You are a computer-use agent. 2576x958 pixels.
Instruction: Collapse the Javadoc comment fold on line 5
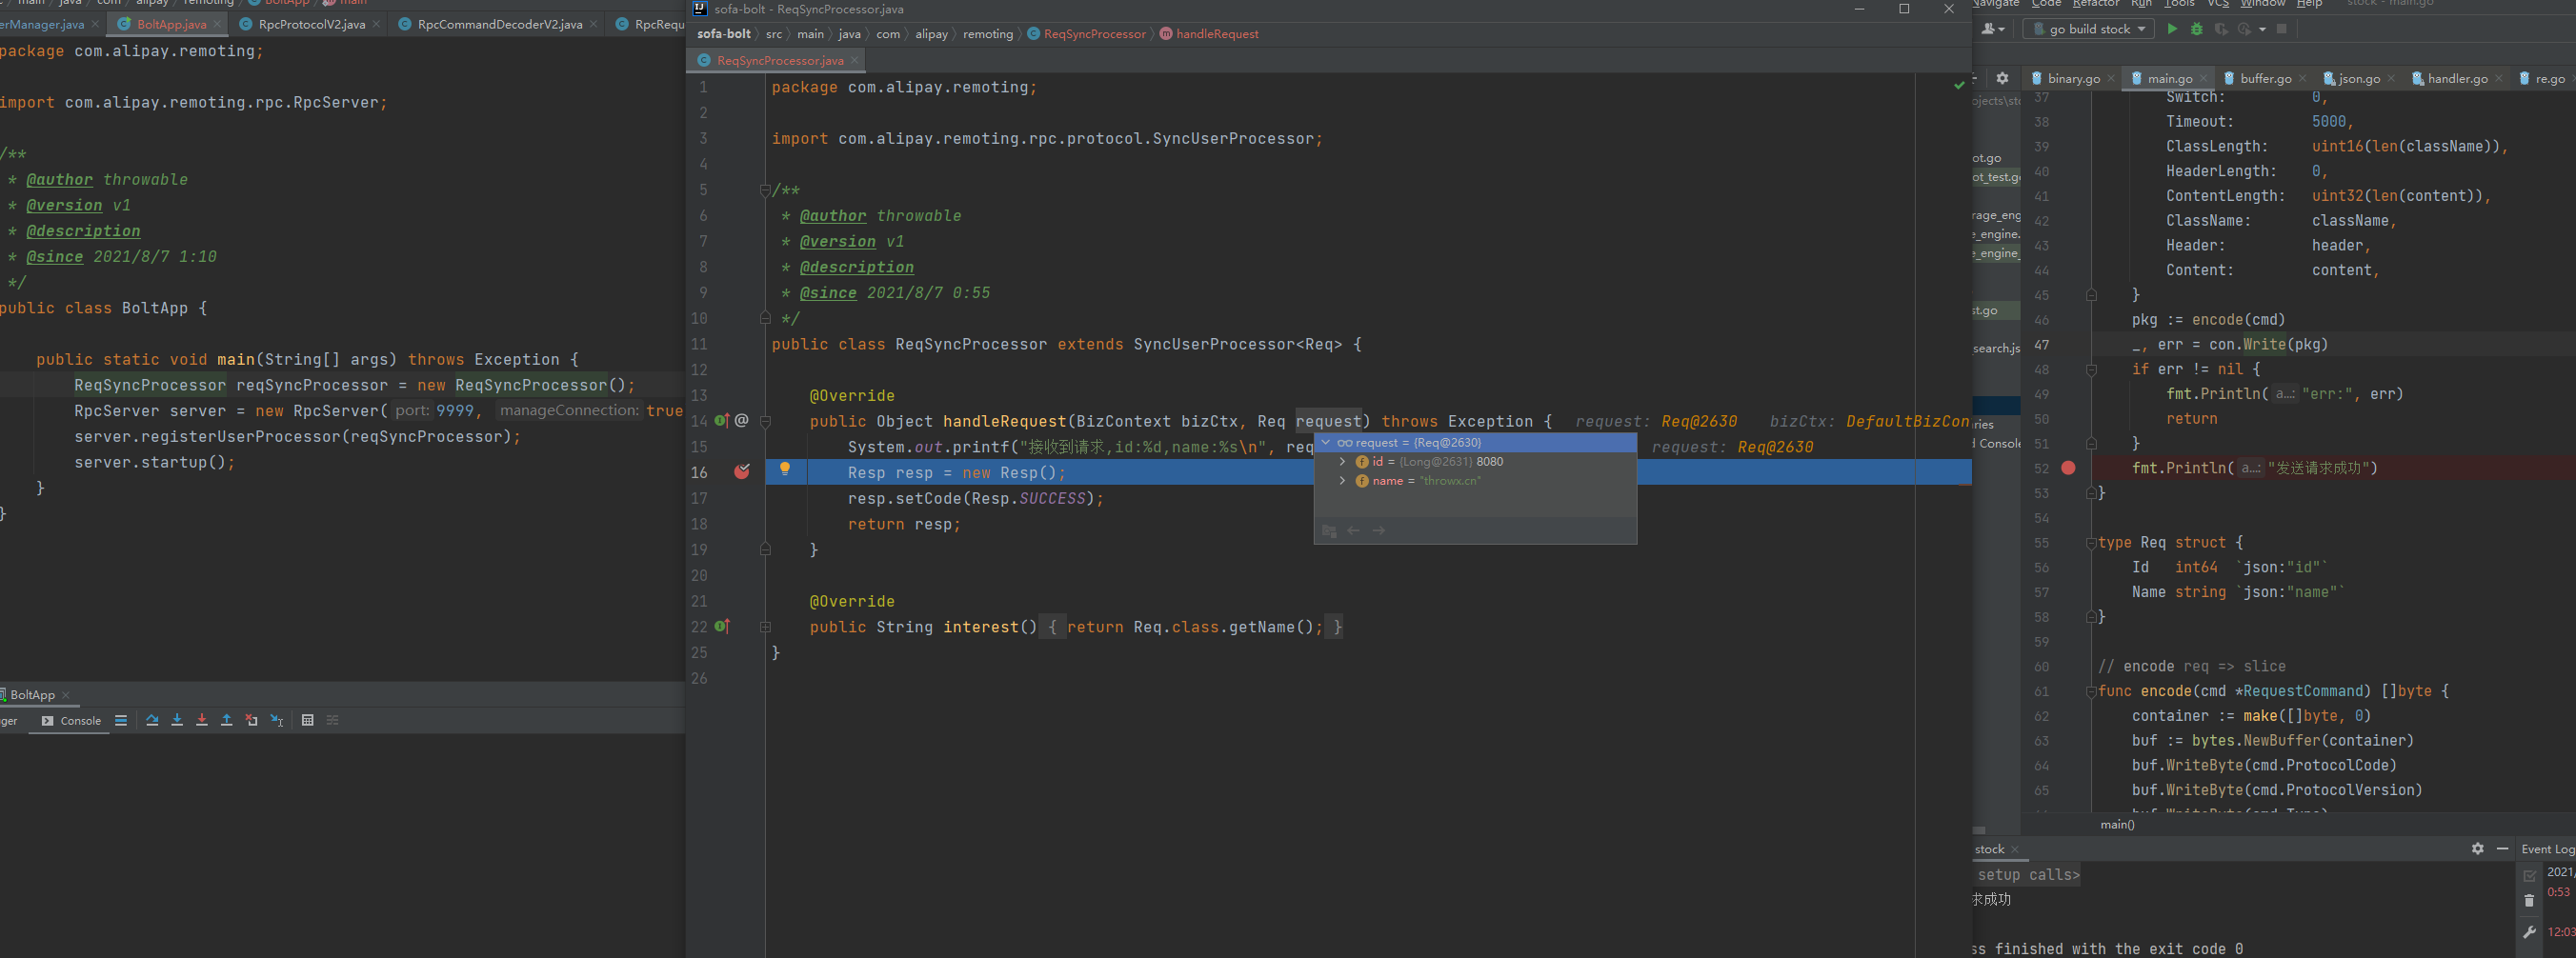pos(765,190)
